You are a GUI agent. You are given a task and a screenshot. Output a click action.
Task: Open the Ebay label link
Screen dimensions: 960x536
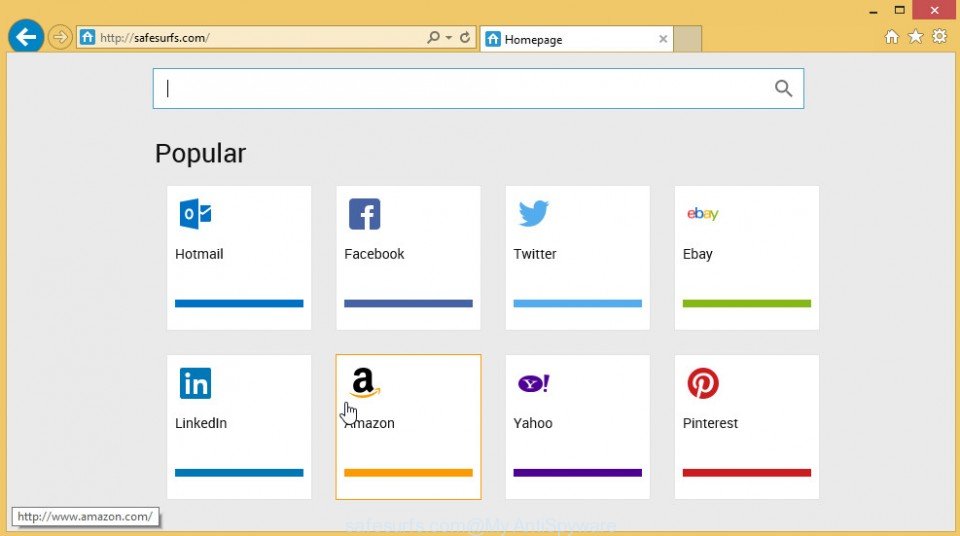click(697, 254)
